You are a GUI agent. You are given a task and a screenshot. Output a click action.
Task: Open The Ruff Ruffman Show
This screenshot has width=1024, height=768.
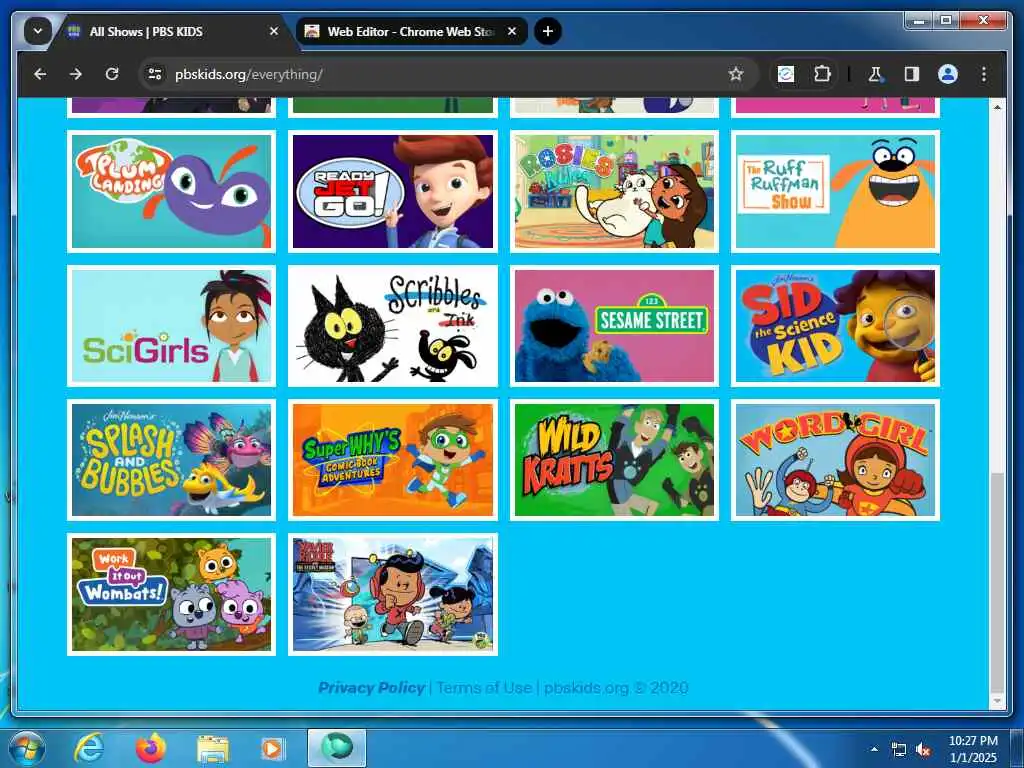click(835, 191)
